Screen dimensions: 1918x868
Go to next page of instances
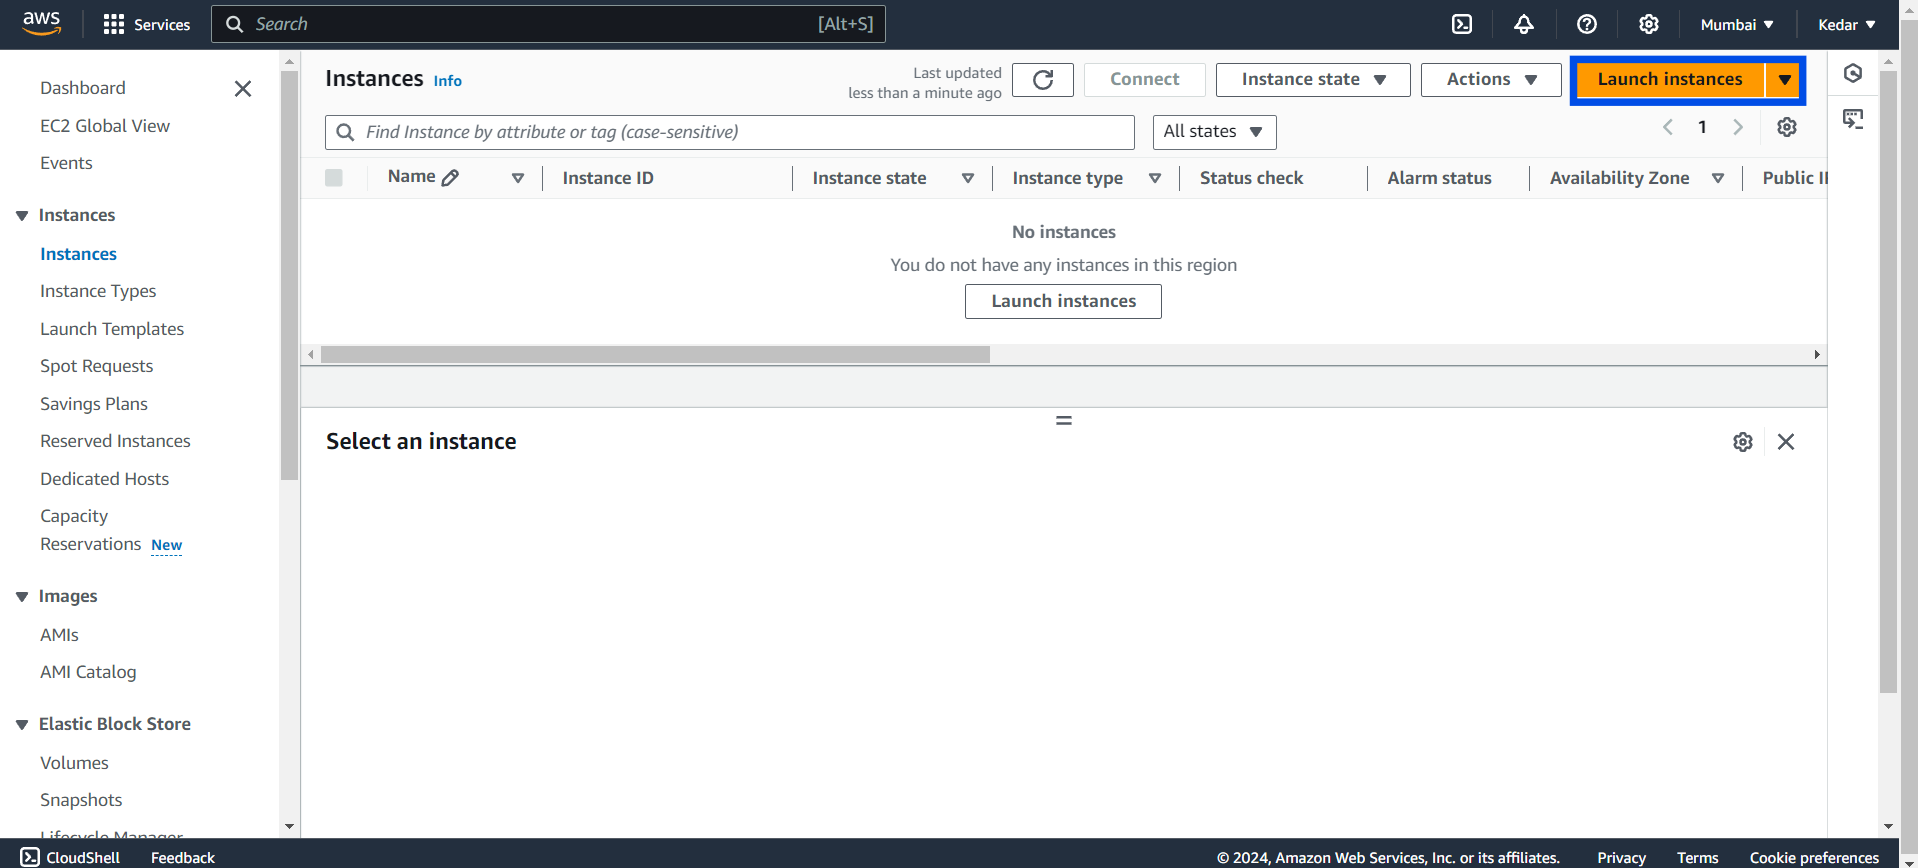[1738, 127]
